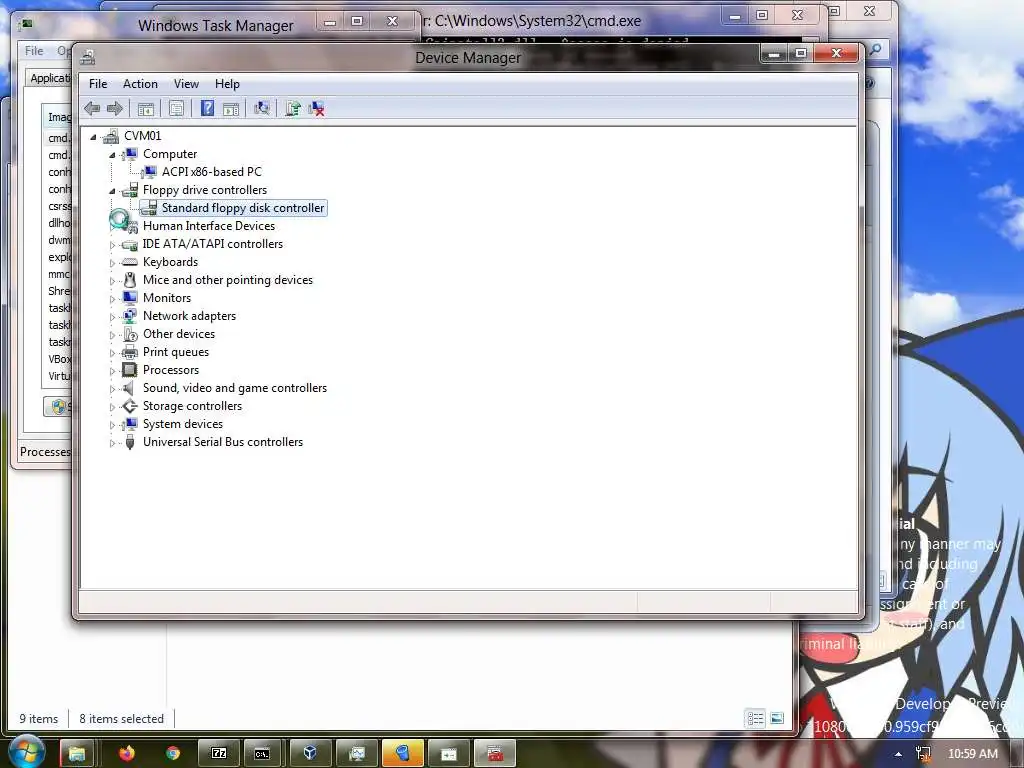This screenshot has width=1024, height=768.
Task: Switch Explorer window to details view button
Action: click(756, 718)
